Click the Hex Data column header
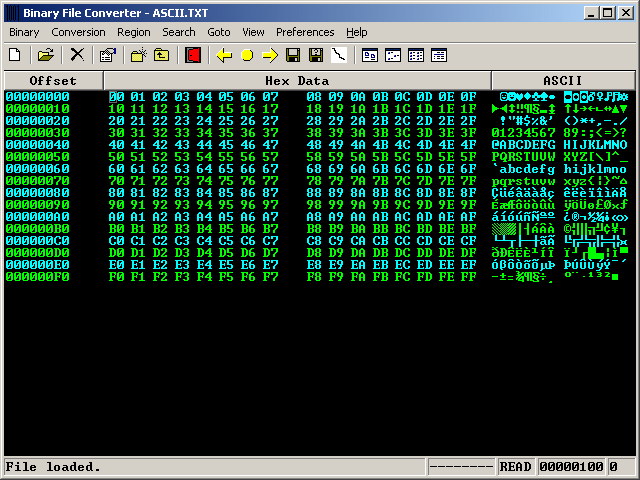The image size is (640, 480). pyautogui.click(x=297, y=81)
